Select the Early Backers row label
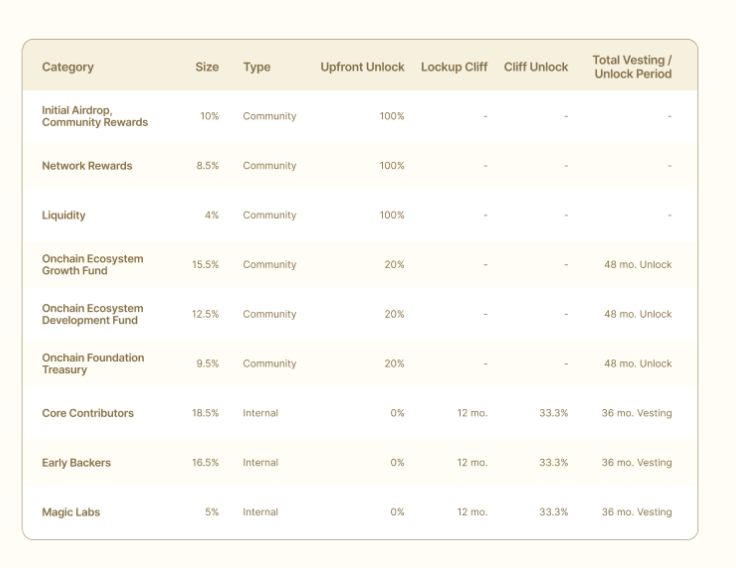Viewport: 736px width, 568px height. coord(76,463)
